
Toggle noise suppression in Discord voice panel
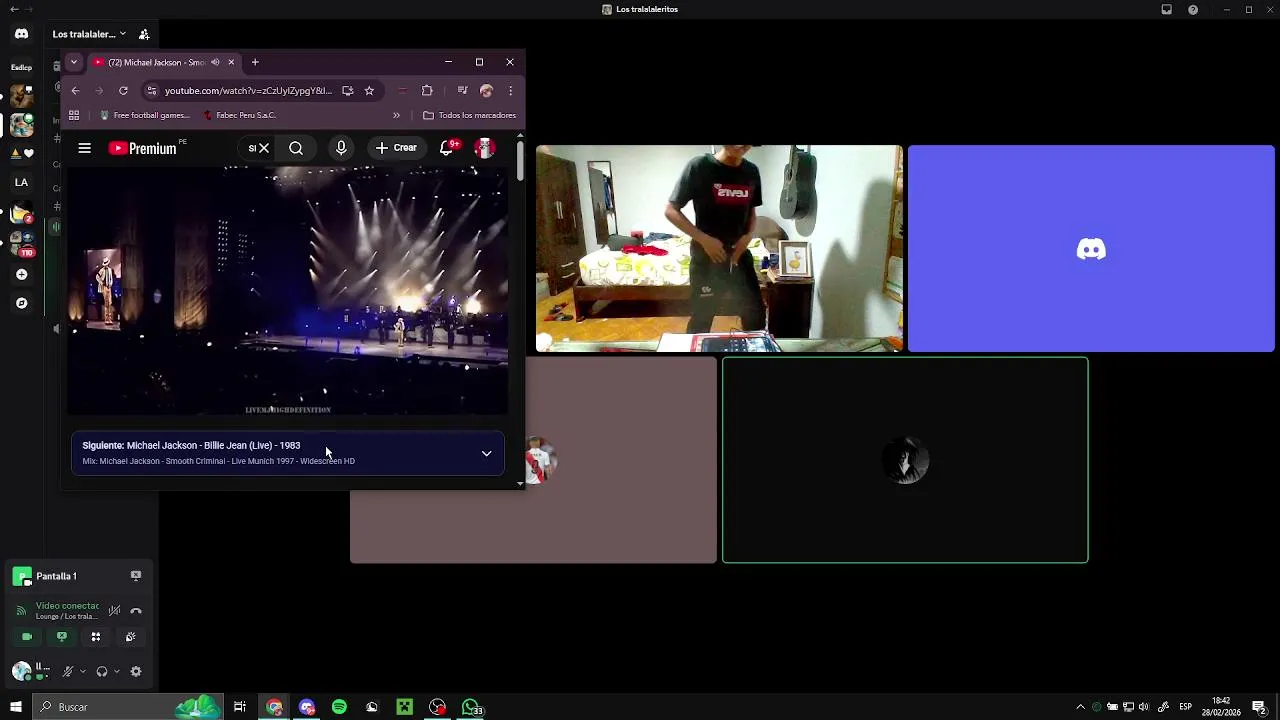tap(114, 610)
